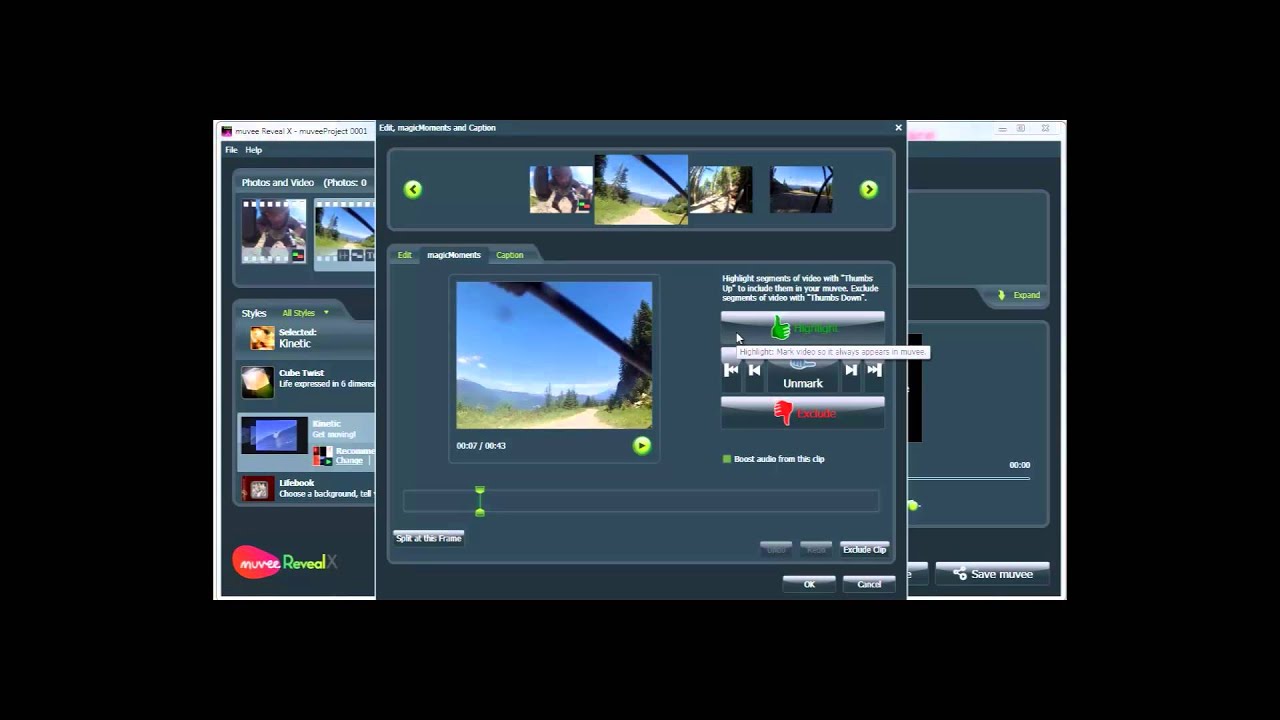Confirm the dialog with OK

(x=809, y=584)
